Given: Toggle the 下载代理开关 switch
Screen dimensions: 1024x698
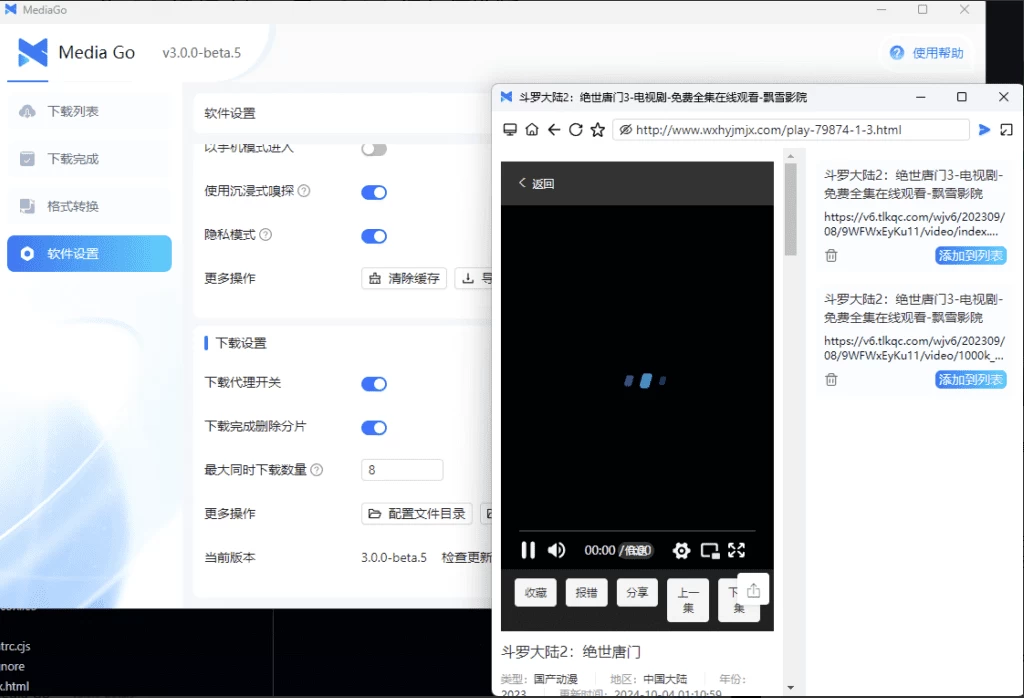Looking at the screenshot, I should pyautogui.click(x=374, y=384).
